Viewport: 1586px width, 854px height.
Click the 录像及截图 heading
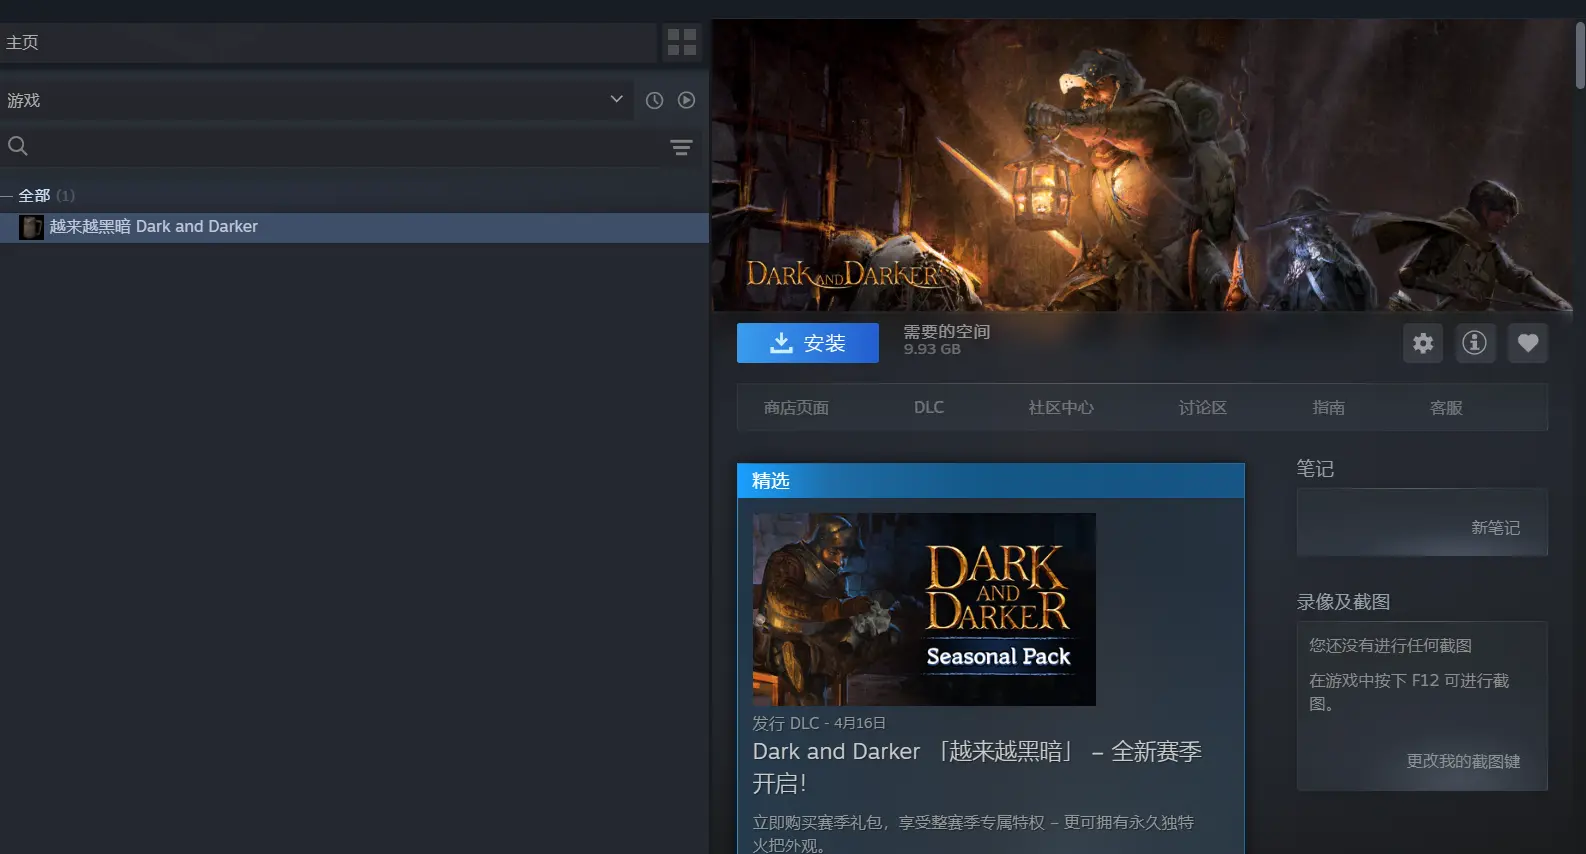click(1343, 602)
